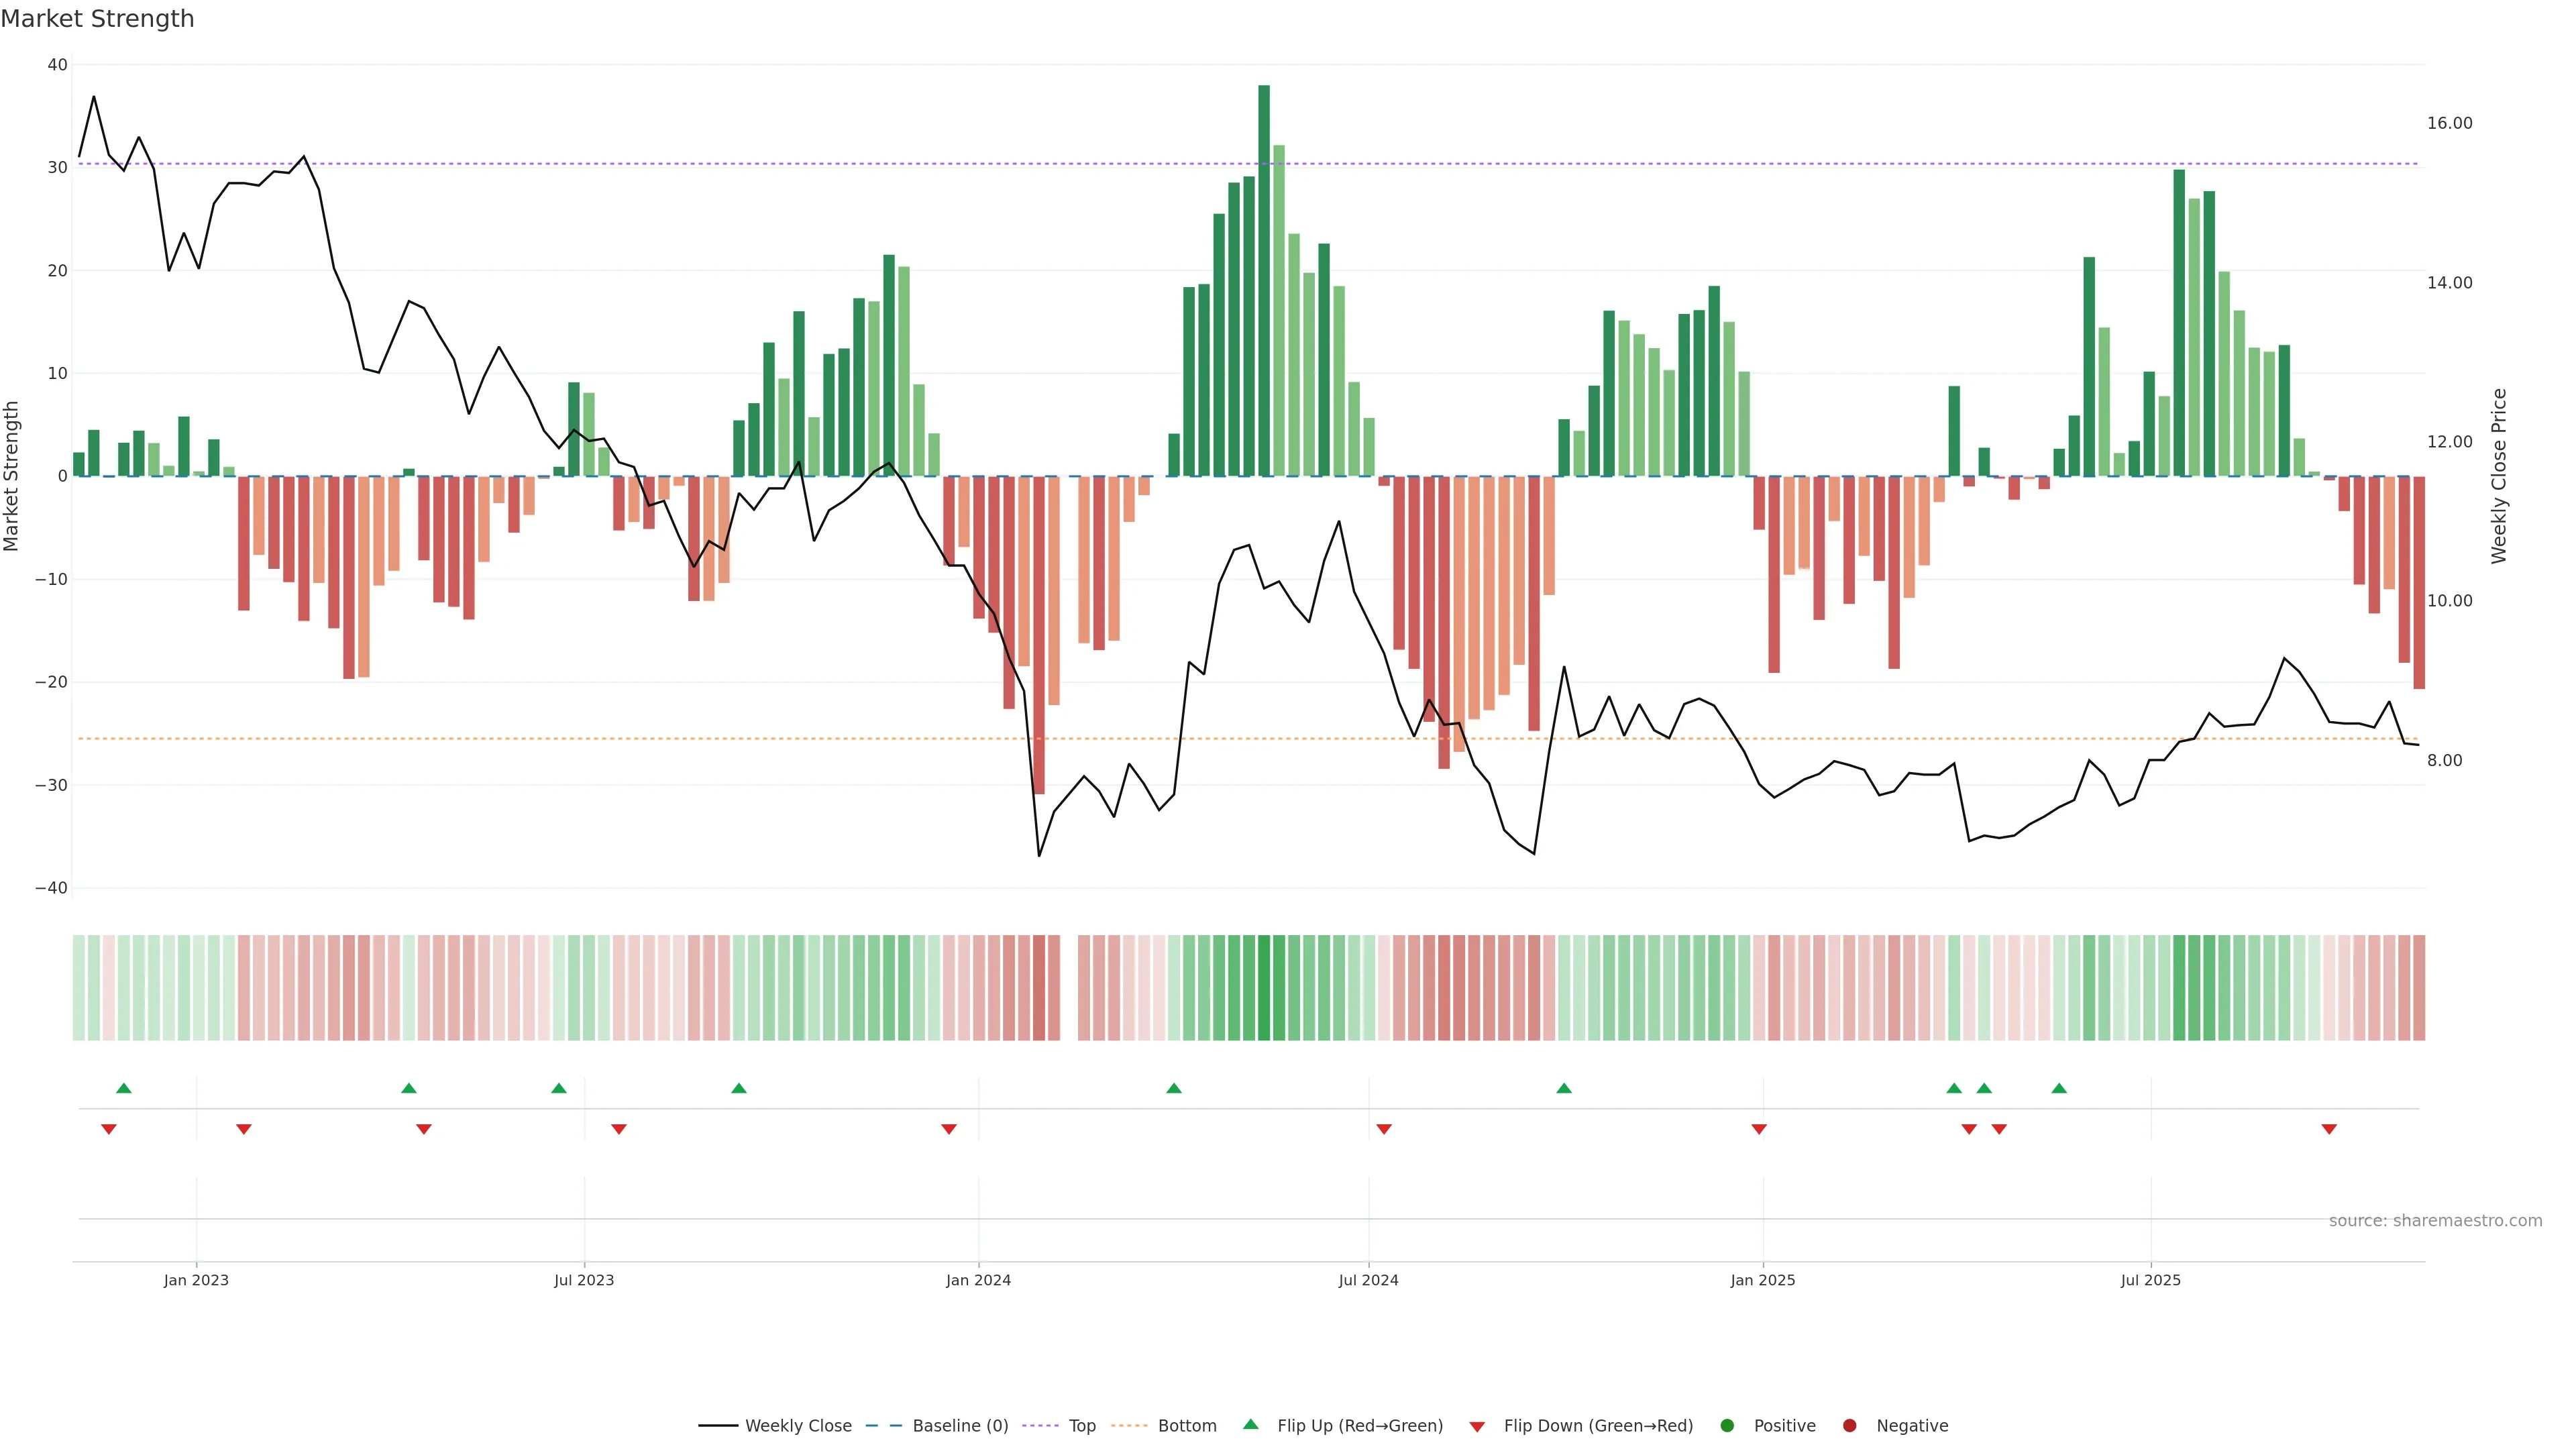The height and width of the screenshot is (1449, 2576).
Task: Click the tallest green market strength bar
Action: pyautogui.click(x=1264, y=280)
